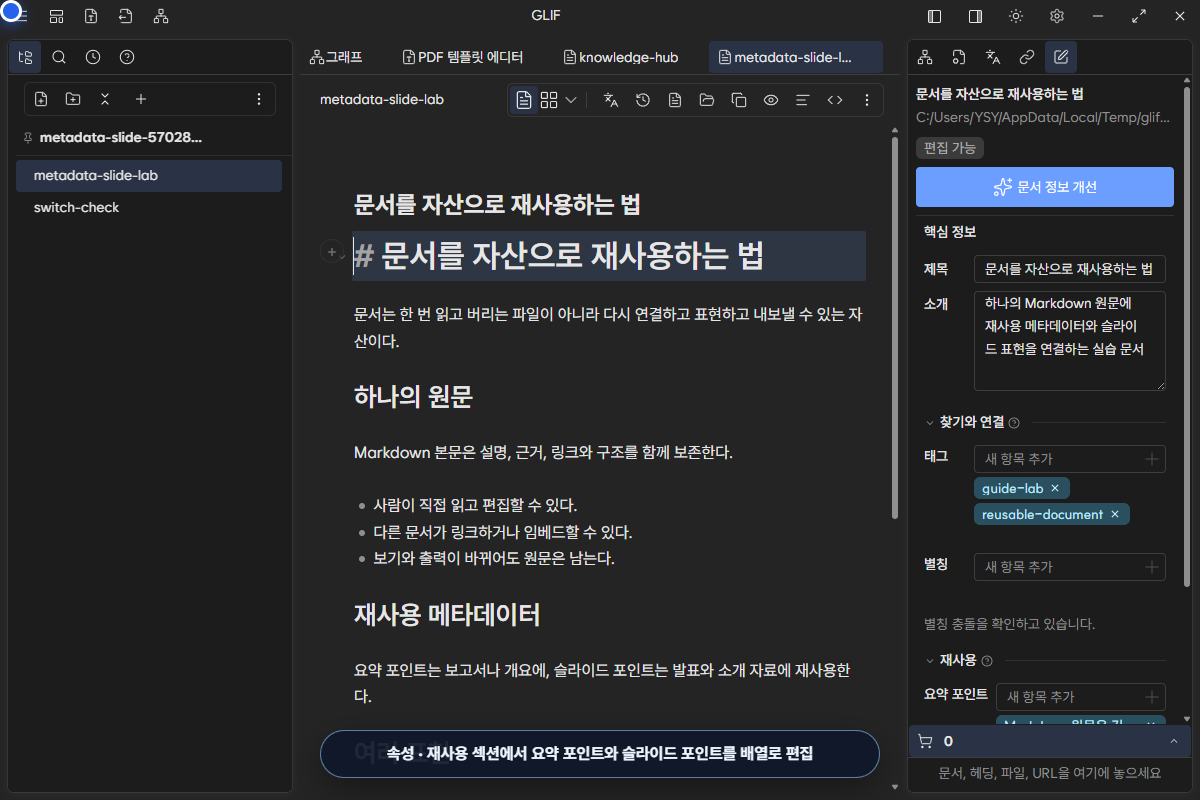Toggle source code view in editor toolbar

click(x=835, y=100)
